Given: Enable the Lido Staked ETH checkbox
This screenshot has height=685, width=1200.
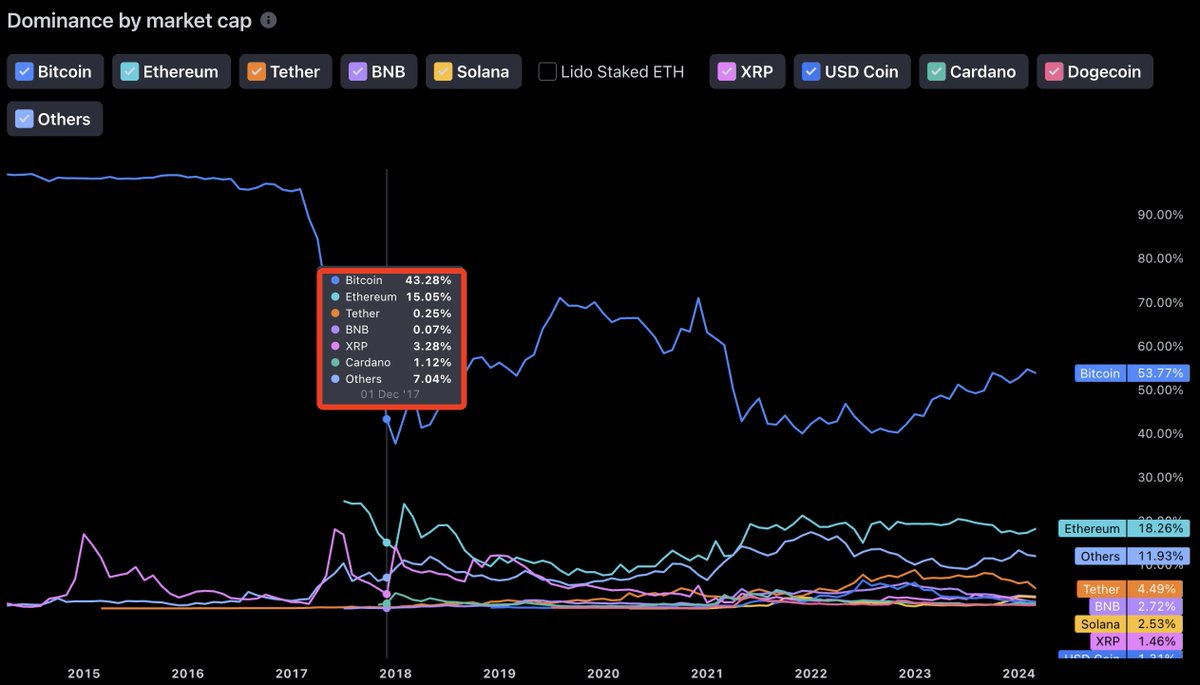Looking at the screenshot, I should pos(548,72).
